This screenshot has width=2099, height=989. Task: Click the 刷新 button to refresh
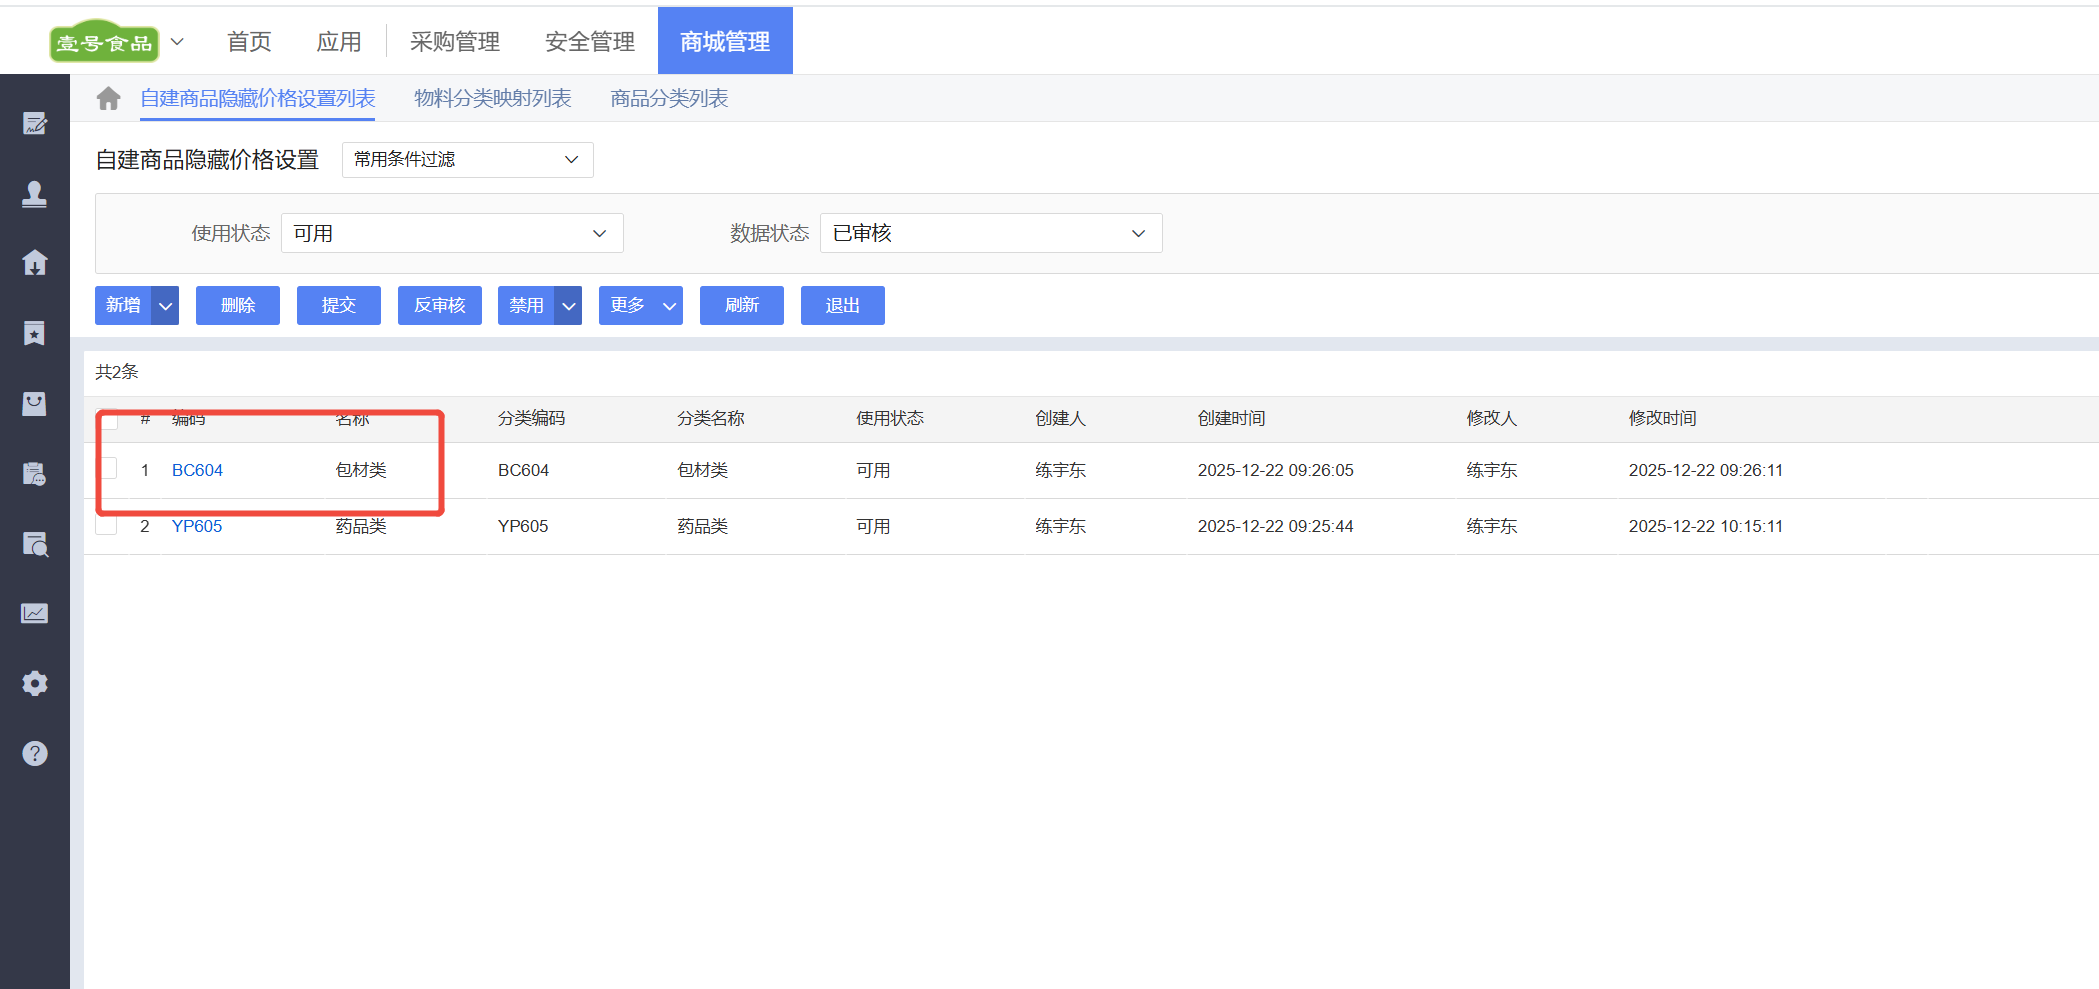[741, 305]
